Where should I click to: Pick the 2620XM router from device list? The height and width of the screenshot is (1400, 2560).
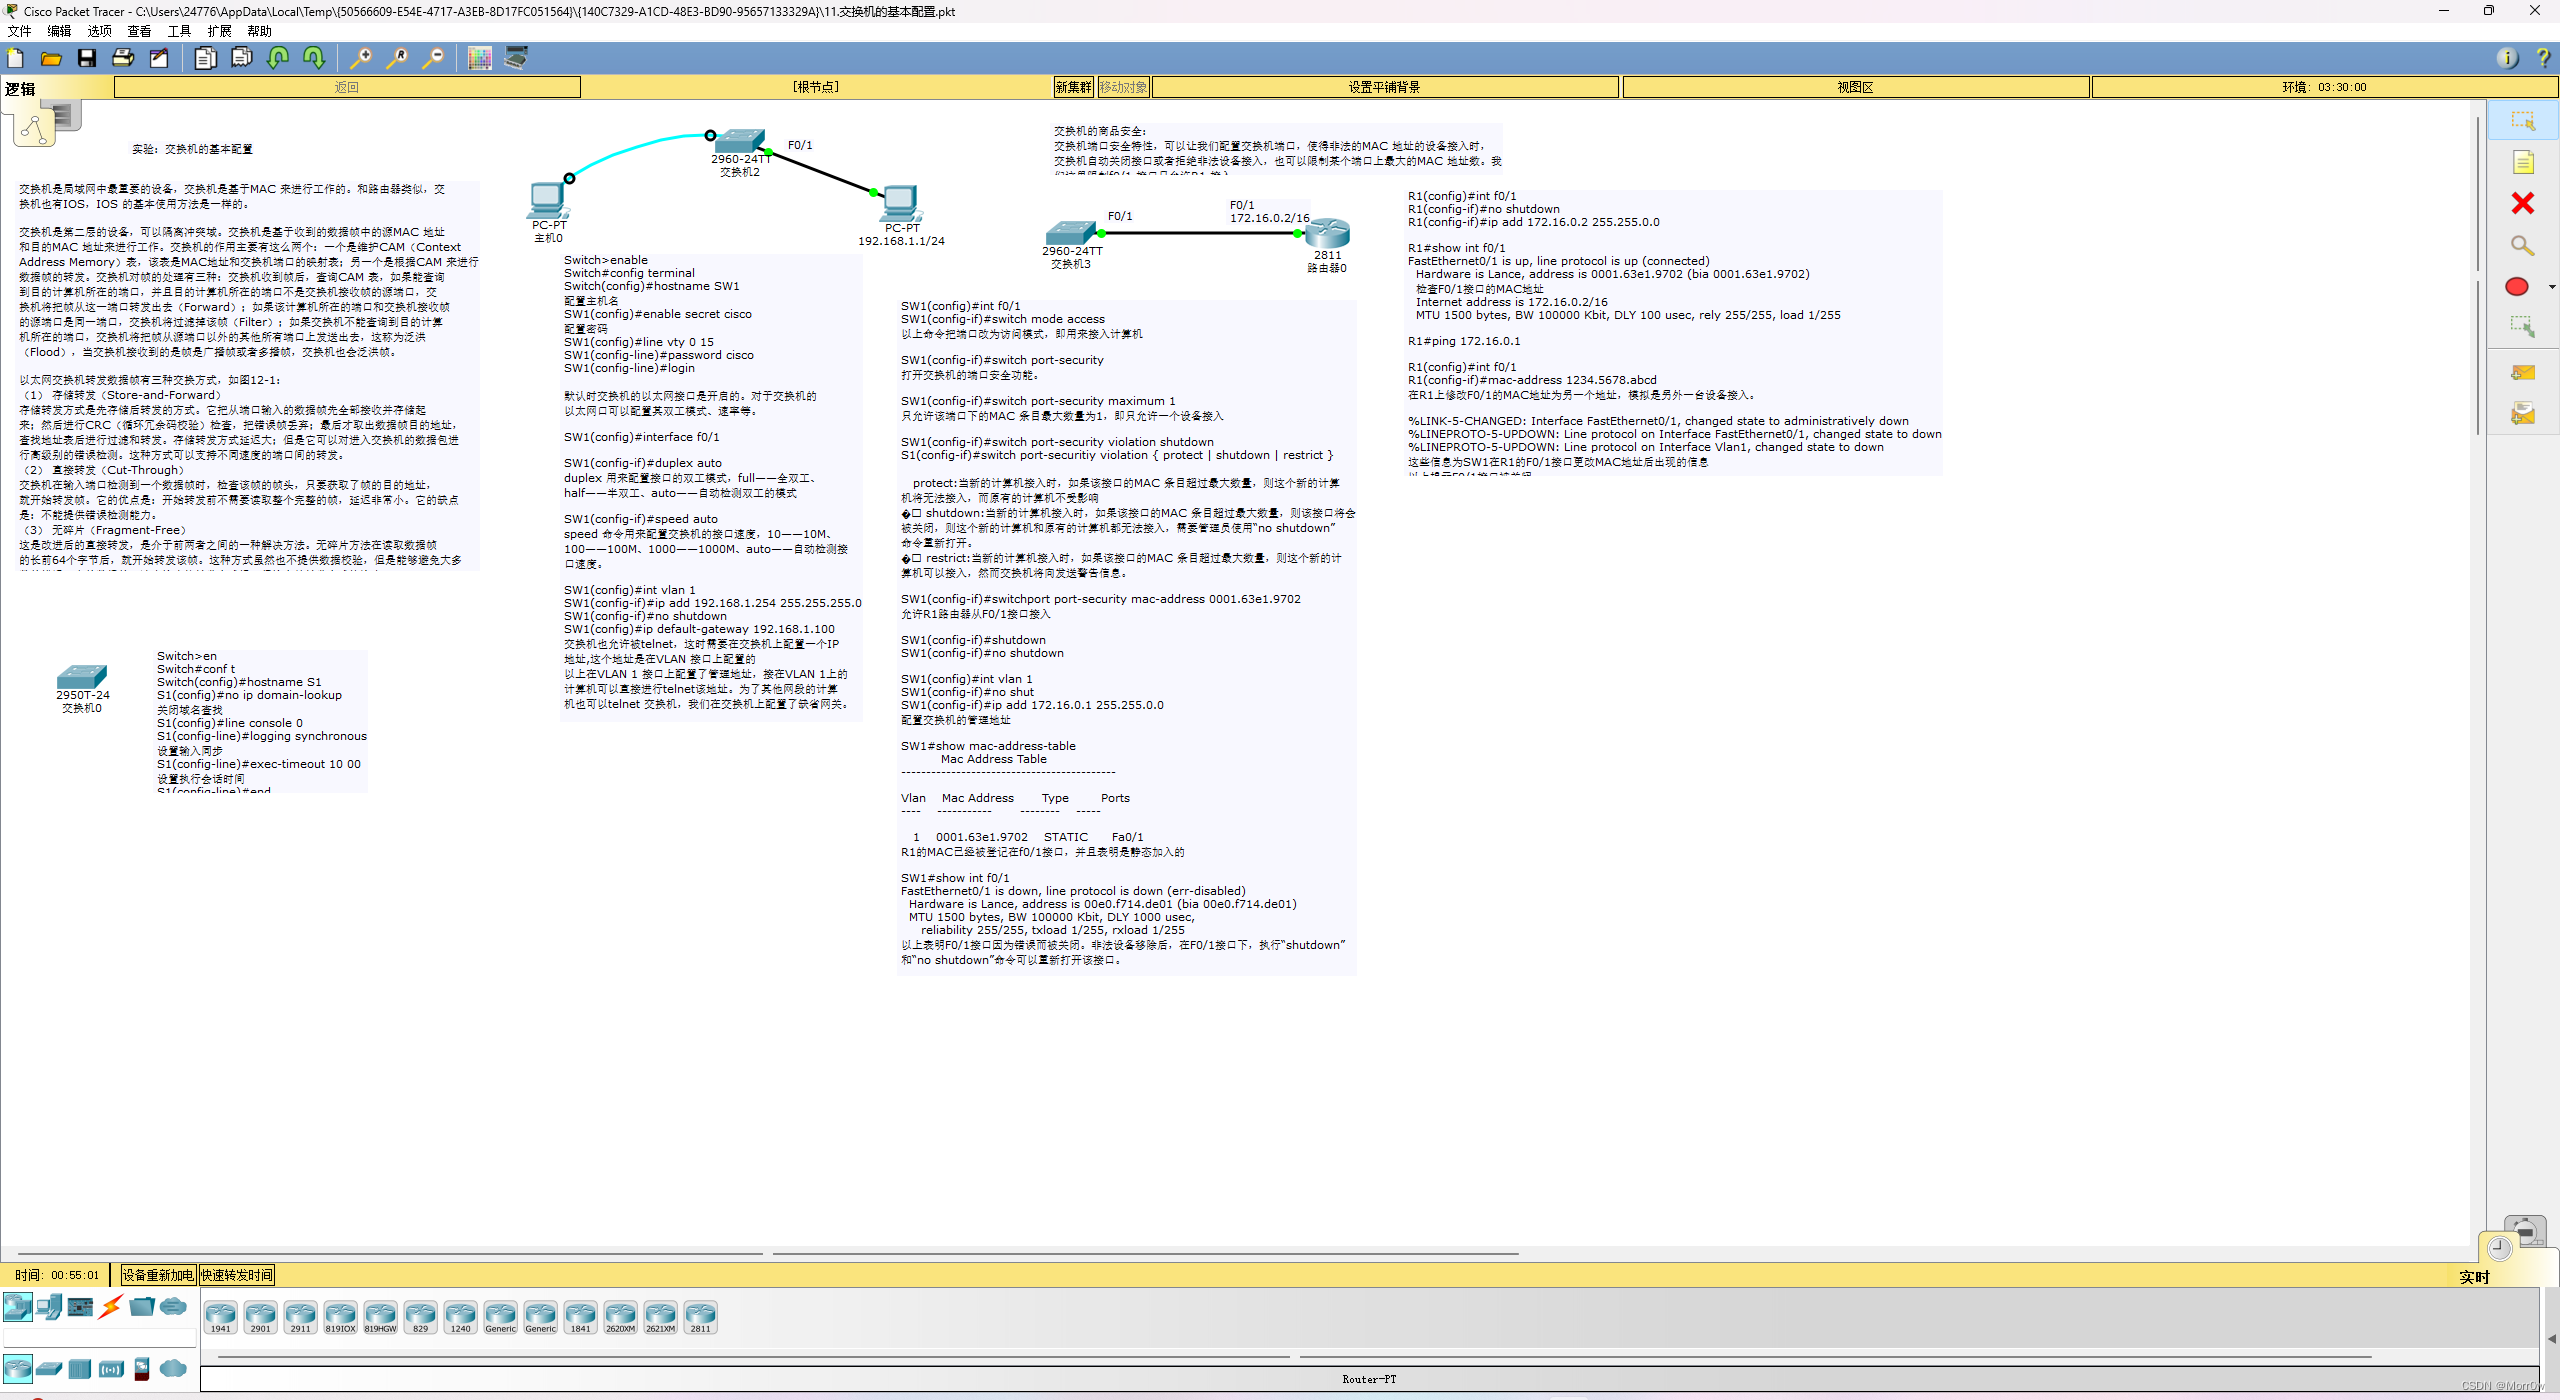click(620, 1317)
